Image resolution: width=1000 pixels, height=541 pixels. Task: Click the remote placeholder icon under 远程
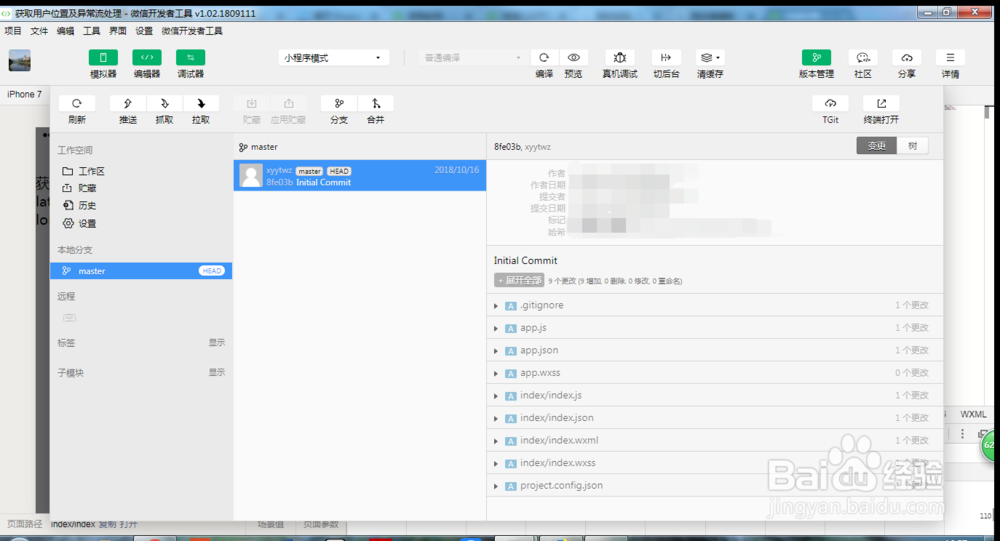click(x=69, y=318)
